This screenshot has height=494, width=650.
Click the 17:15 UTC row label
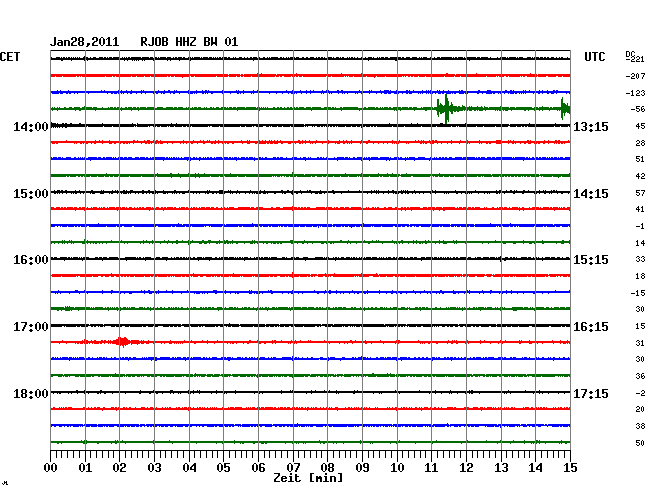coord(591,393)
